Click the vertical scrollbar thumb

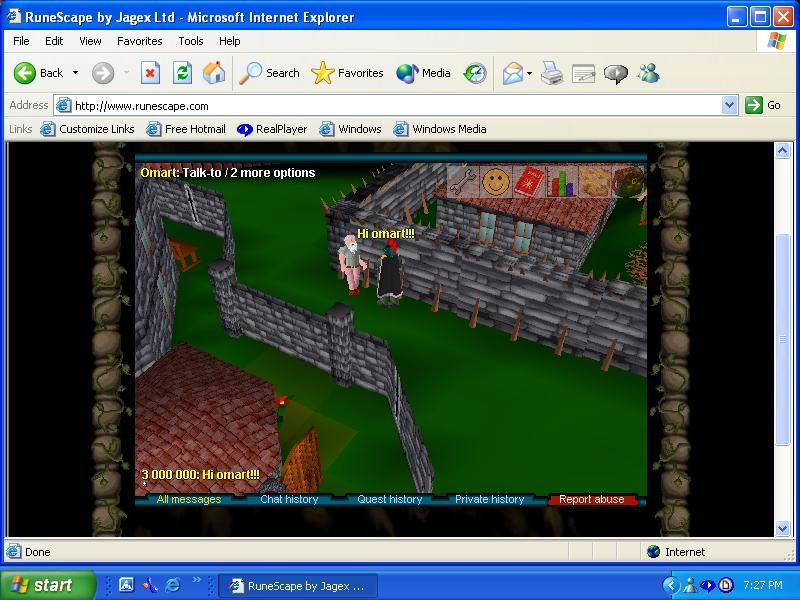(x=783, y=339)
